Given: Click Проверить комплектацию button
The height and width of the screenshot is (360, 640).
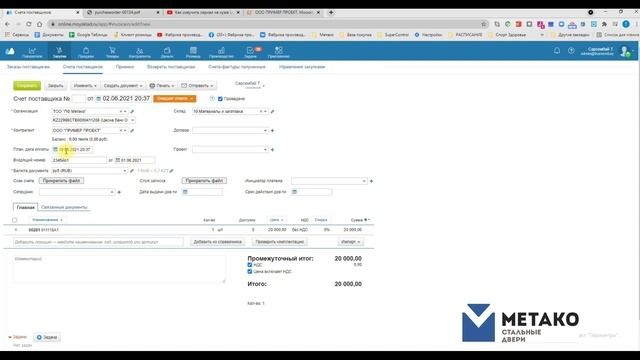Looking at the screenshot, I should tap(280, 242).
